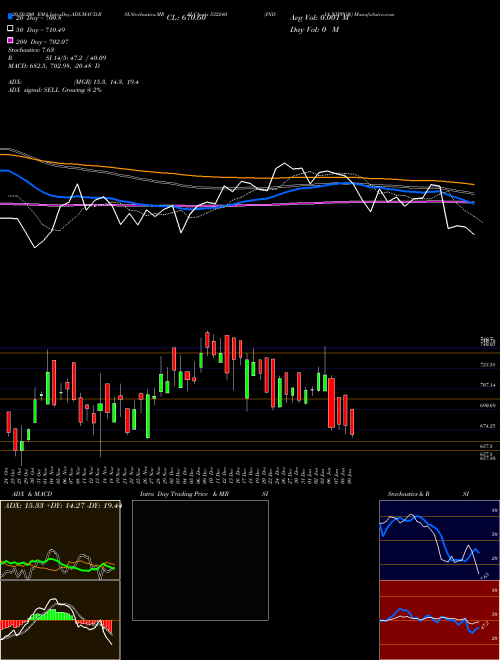
Task: Click the 'Stochastics: 7.68' reading
Action: pyautogui.click(x=29, y=50)
